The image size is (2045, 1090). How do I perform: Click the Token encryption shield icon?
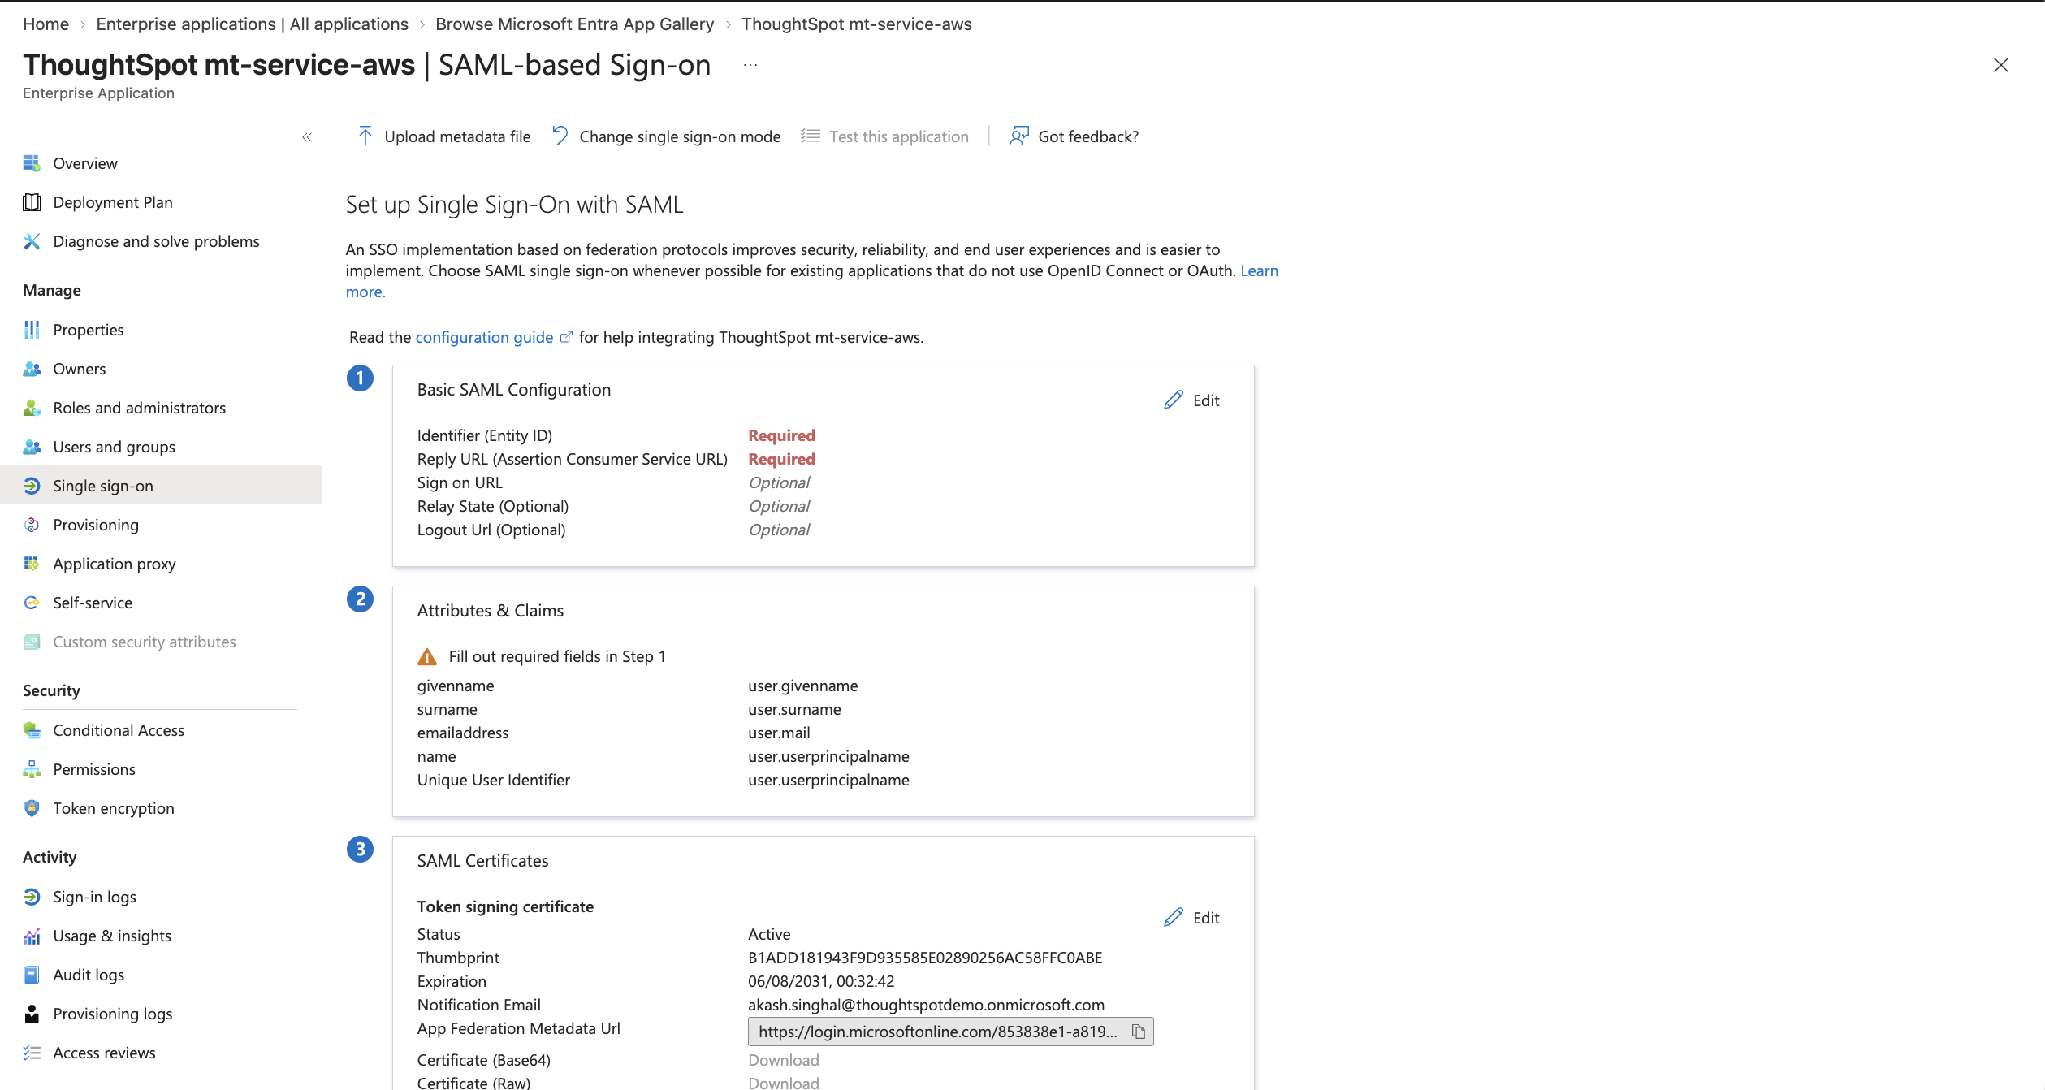[32, 808]
